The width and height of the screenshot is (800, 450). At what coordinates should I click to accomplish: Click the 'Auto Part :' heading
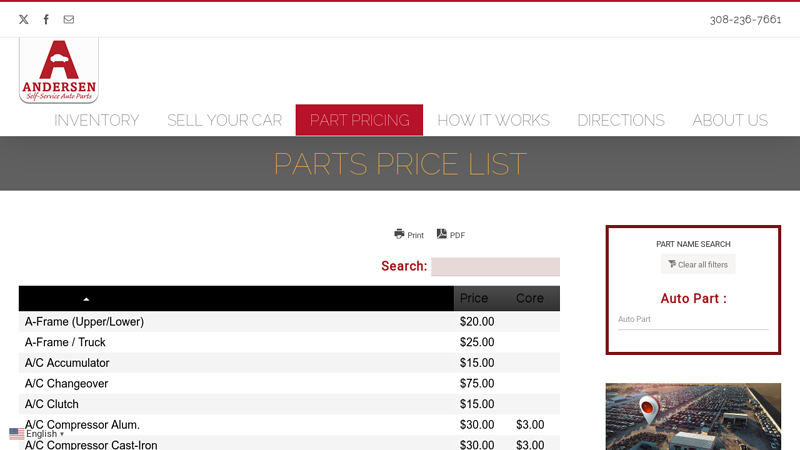coord(693,298)
